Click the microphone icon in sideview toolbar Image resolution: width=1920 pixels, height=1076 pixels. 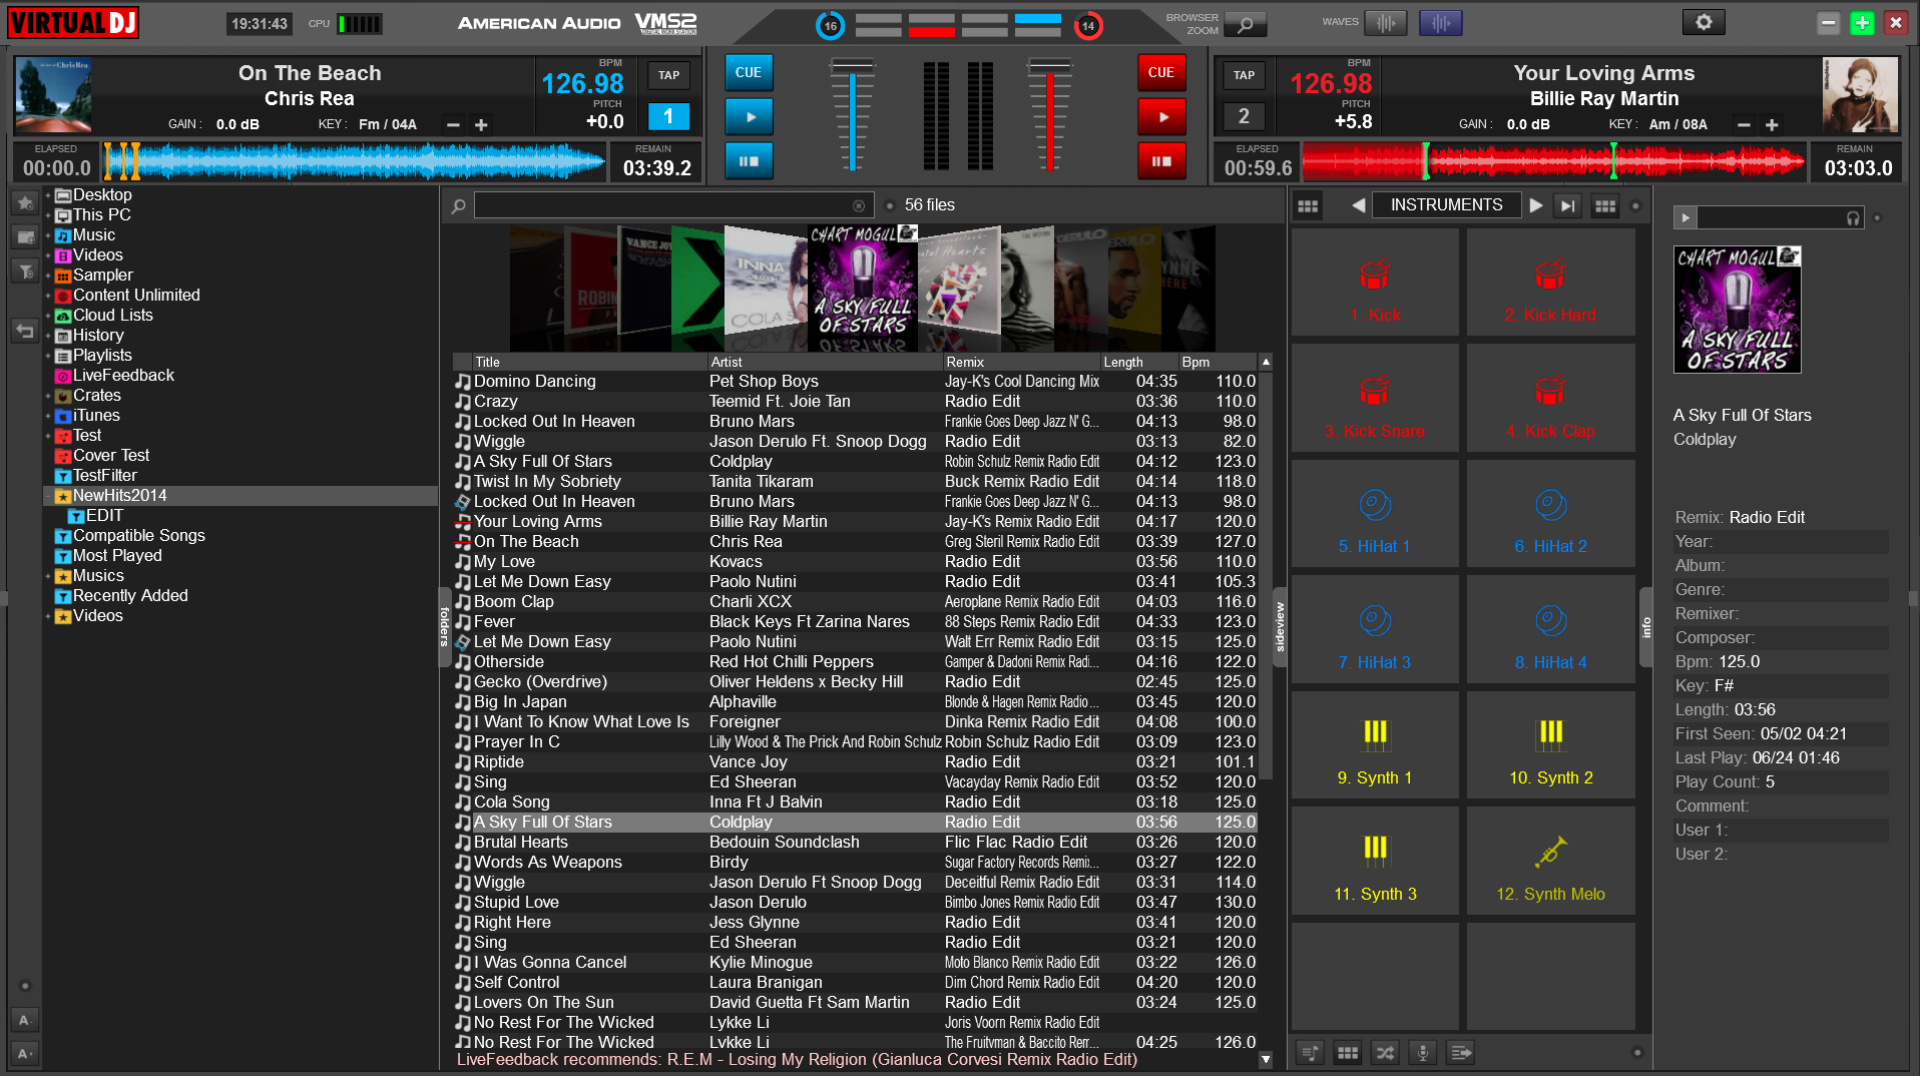pyautogui.click(x=1423, y=1052)
